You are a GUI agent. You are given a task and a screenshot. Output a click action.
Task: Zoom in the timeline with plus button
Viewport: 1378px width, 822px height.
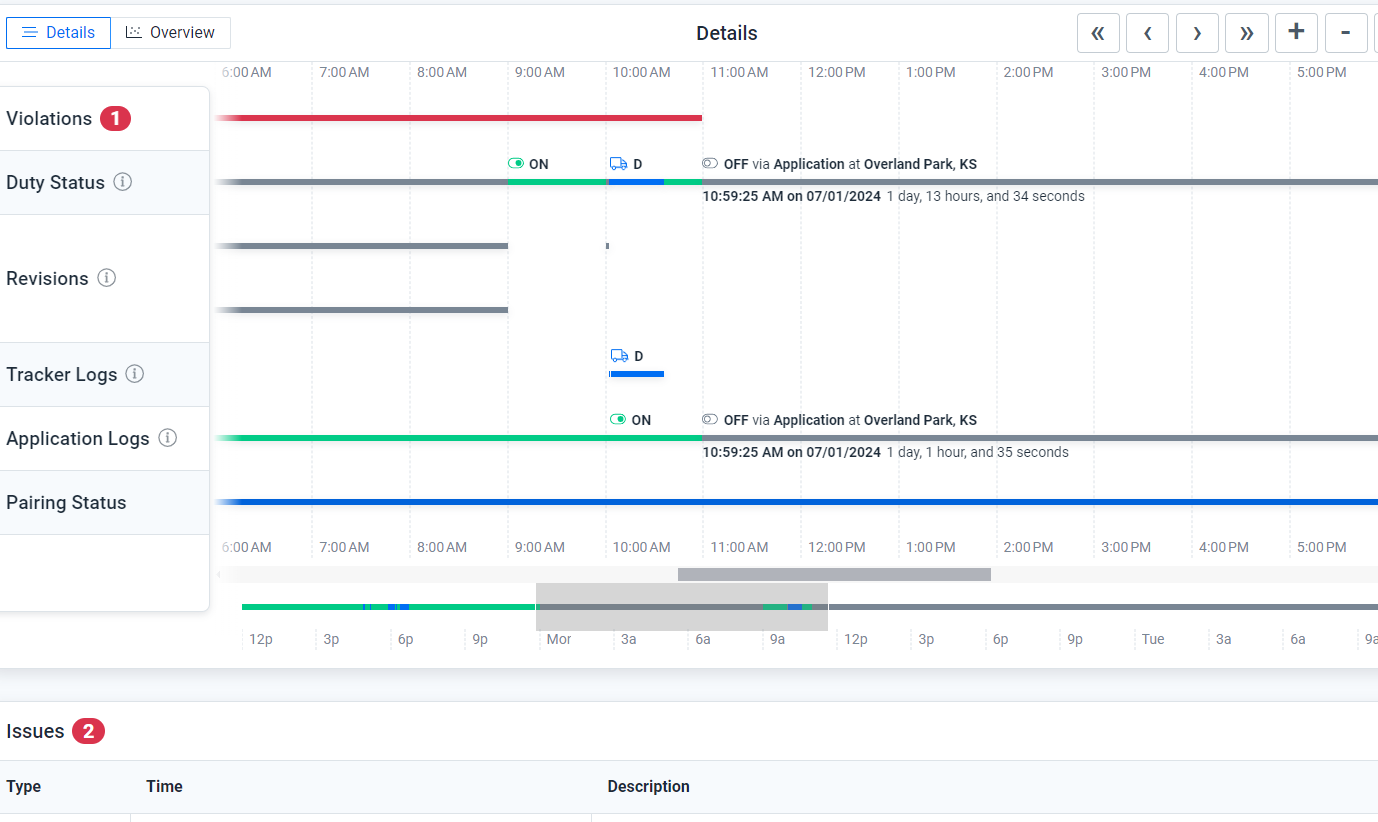[x=1296, y=33]
